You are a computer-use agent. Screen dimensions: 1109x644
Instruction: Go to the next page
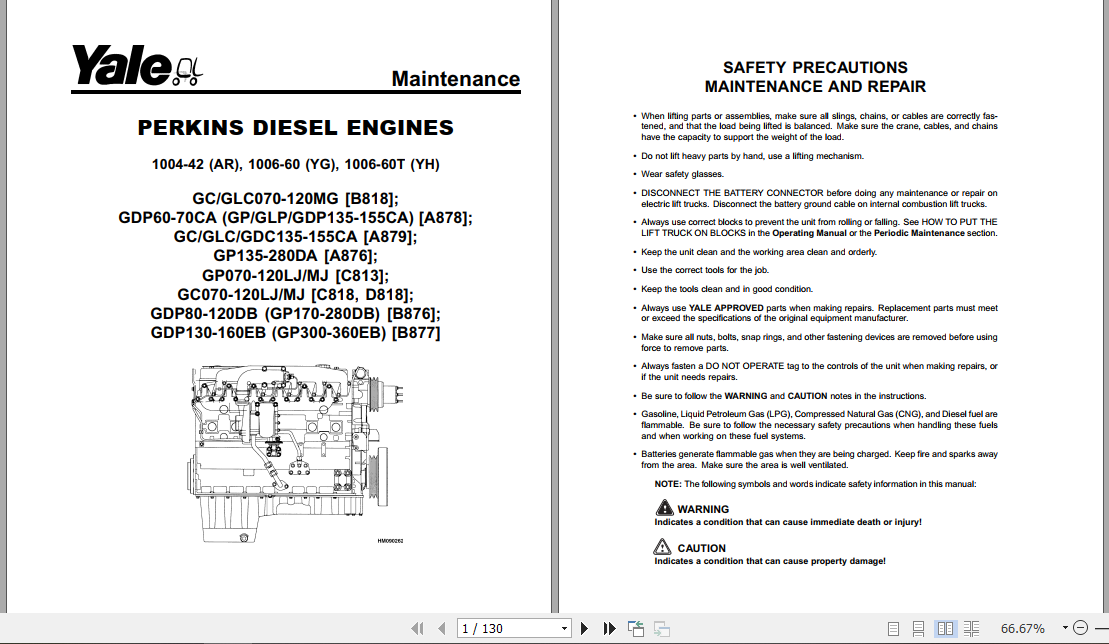tap(584, 628)
